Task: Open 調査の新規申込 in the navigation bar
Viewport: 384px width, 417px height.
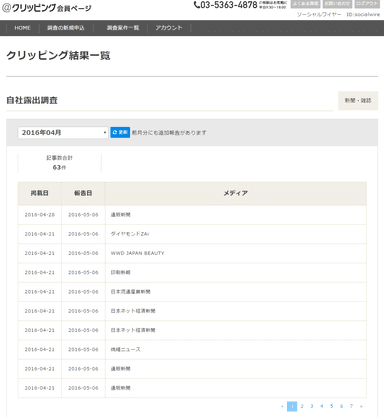Action: 66,28
